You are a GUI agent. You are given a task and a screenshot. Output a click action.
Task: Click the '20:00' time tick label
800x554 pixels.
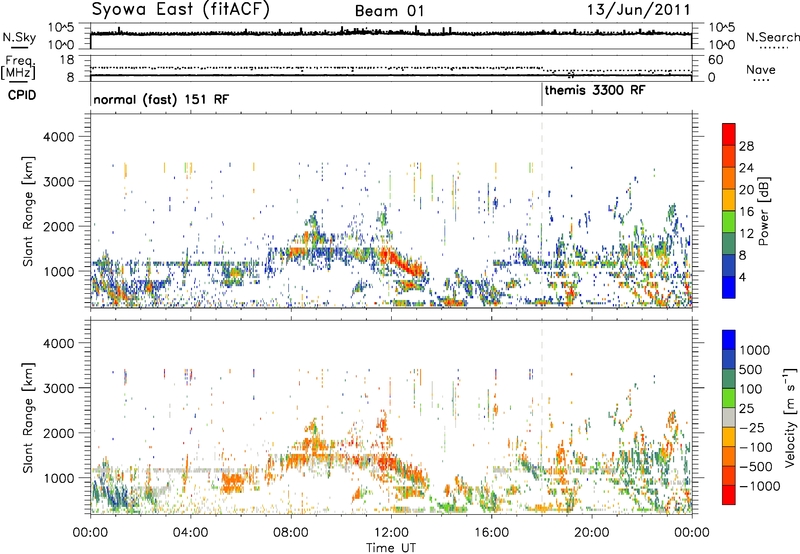tap(592, 533)
